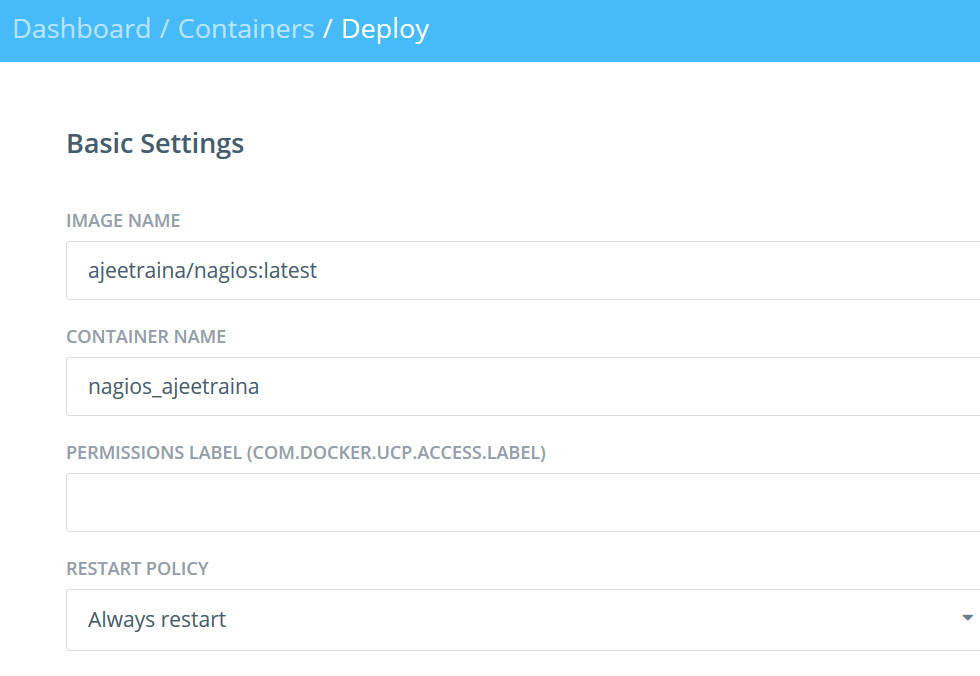
Task: Click the RESTART POLICY label text
Action: 137,568
